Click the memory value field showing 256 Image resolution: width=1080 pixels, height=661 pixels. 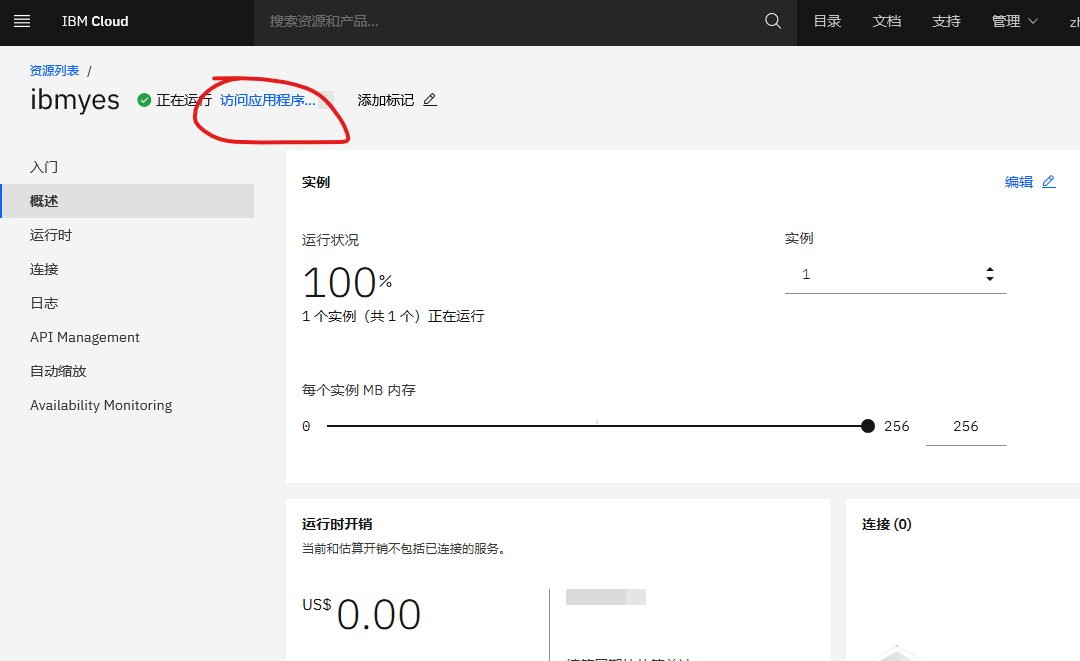966,426
